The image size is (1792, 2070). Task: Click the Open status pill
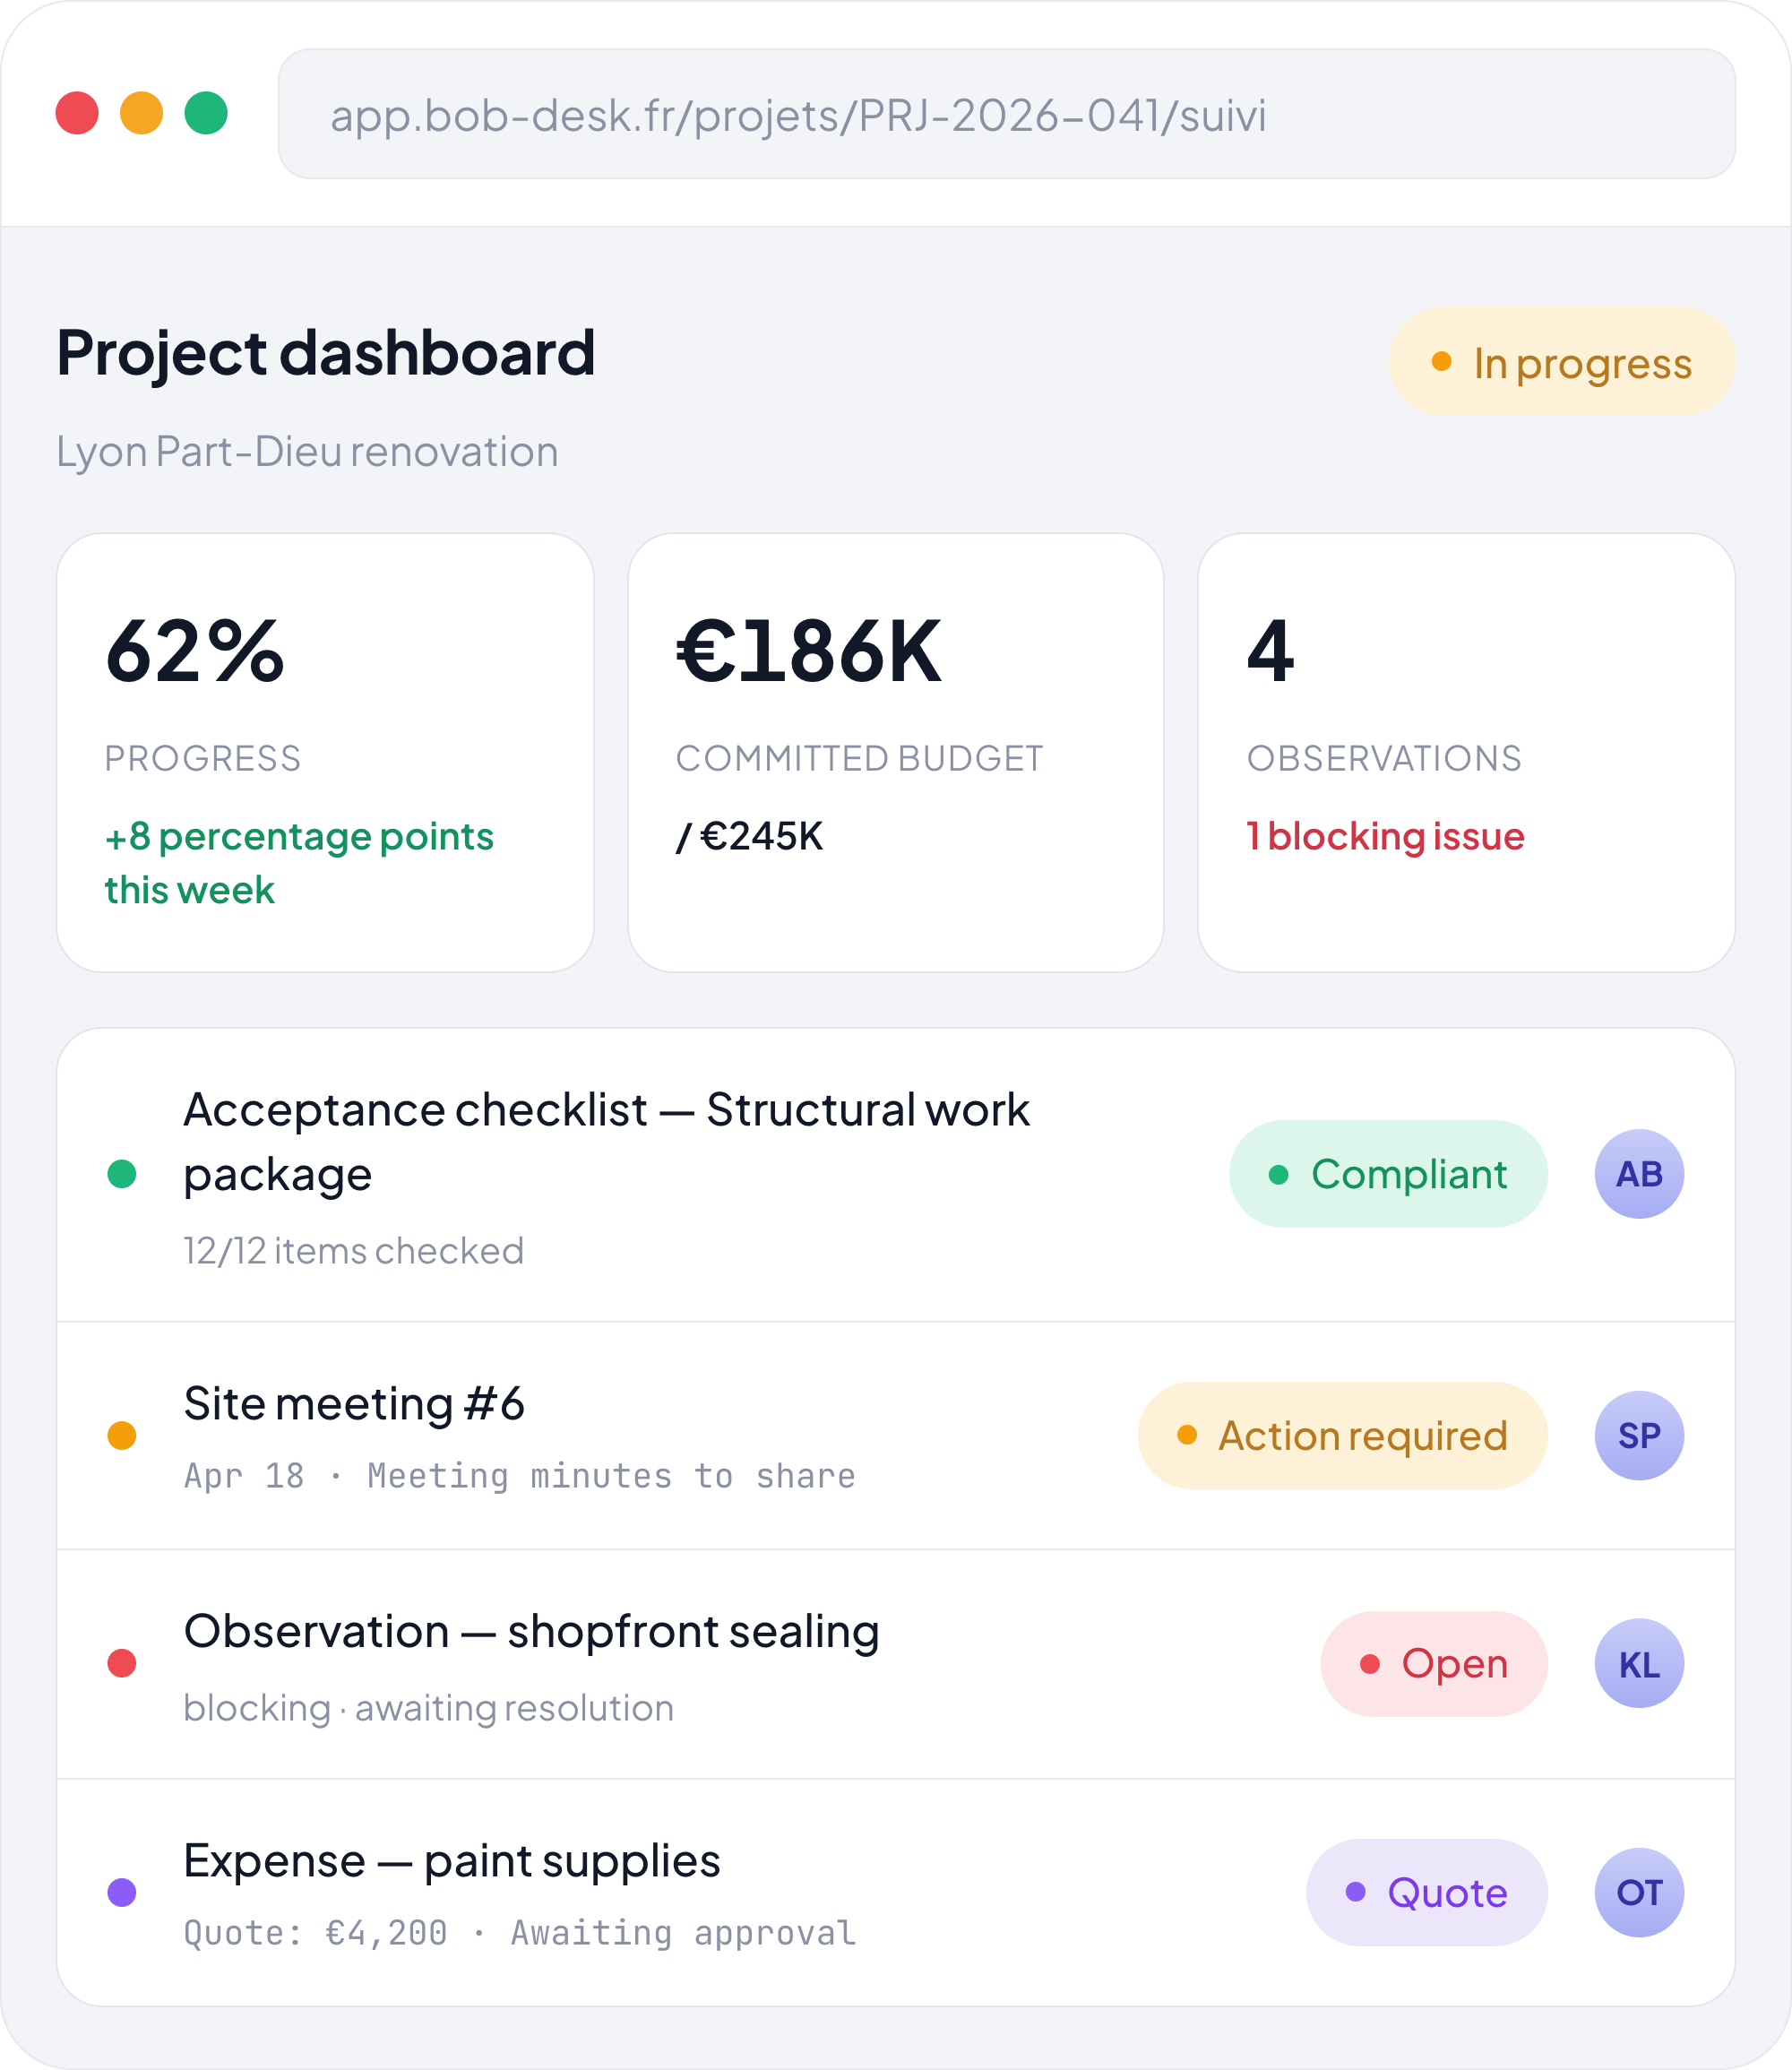[x=1434, y=1664]
